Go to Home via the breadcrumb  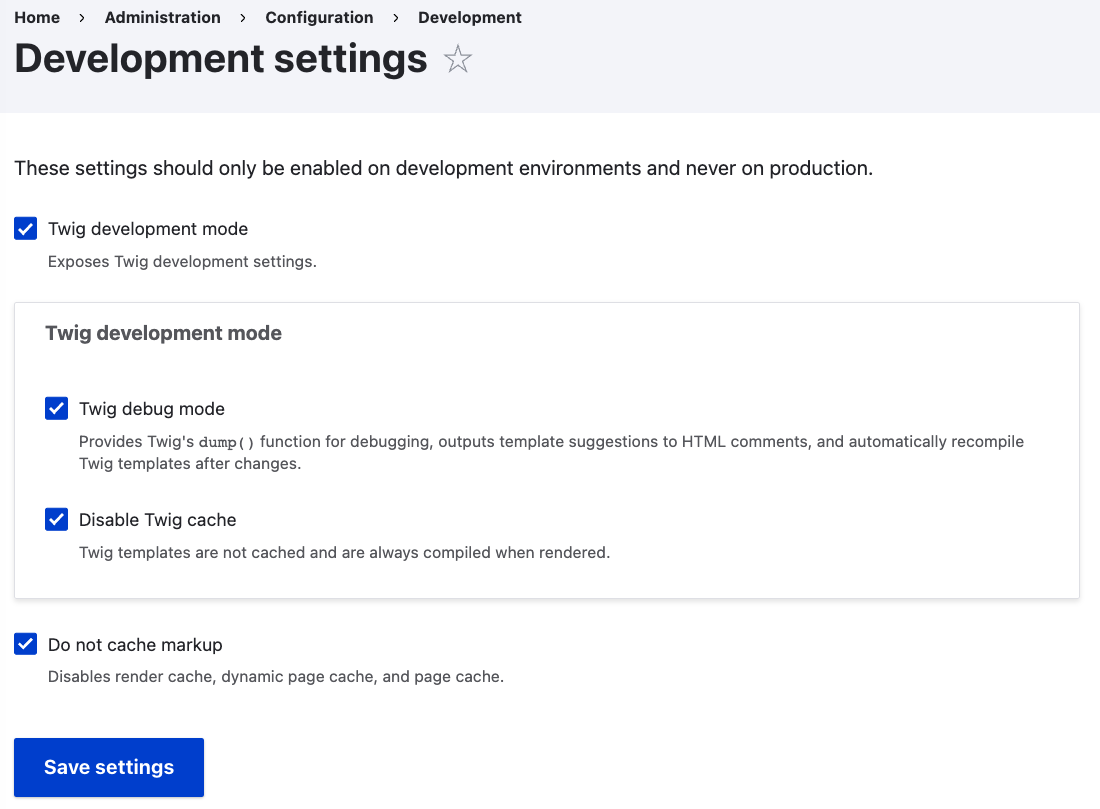pos(37,18)
